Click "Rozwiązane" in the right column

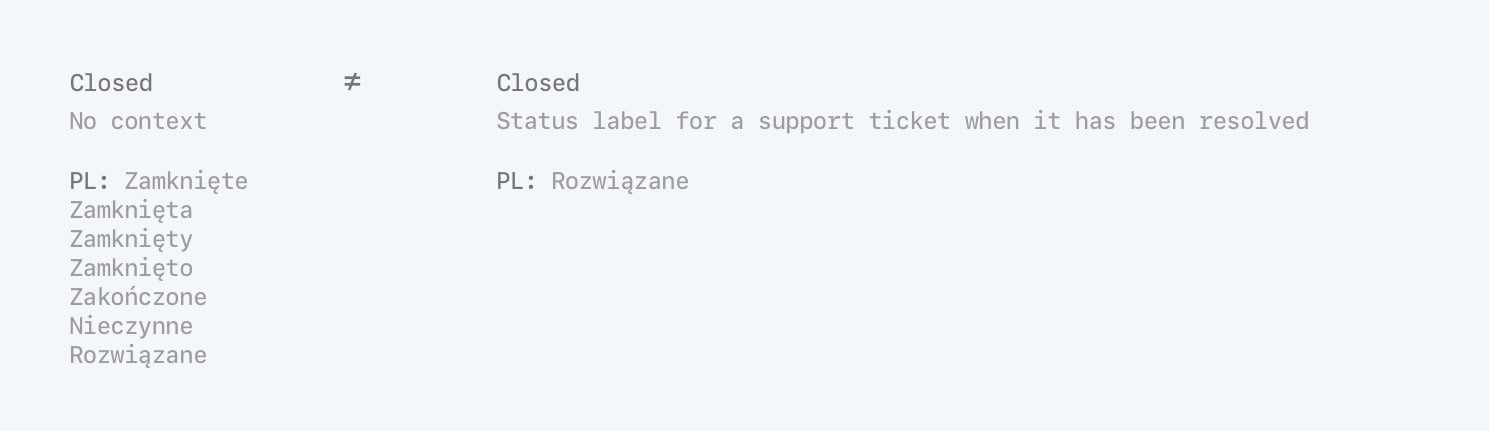620,181
